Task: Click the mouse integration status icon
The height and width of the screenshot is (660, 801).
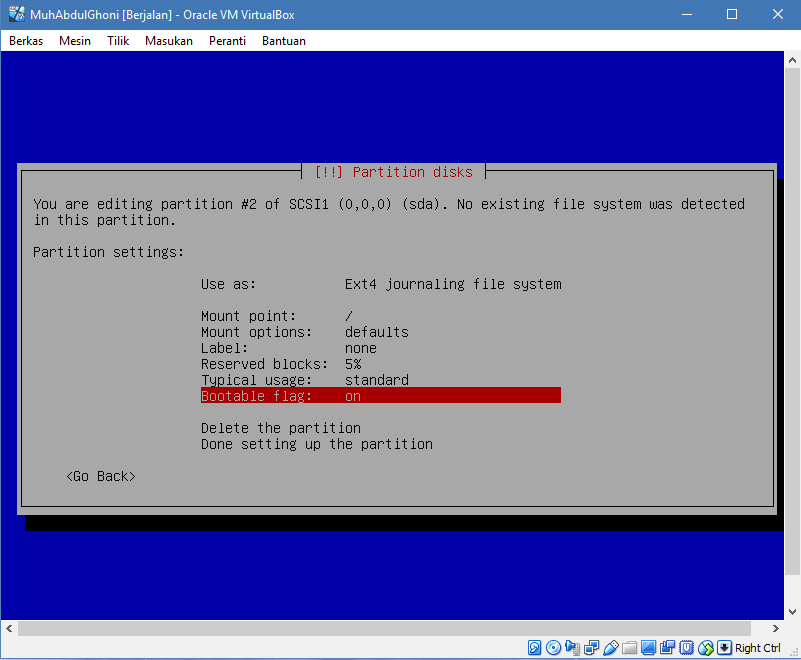Action: [x=705, y=648]
